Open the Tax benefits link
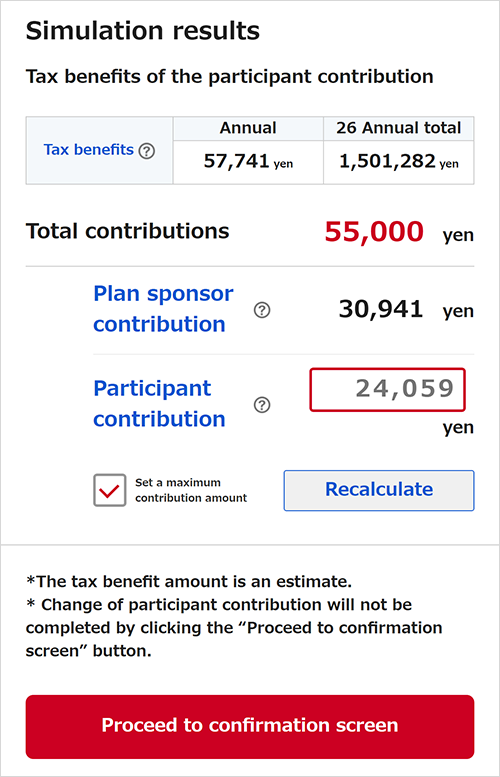The height and width of the screenshot is (777, 500). tap(89, 150)
